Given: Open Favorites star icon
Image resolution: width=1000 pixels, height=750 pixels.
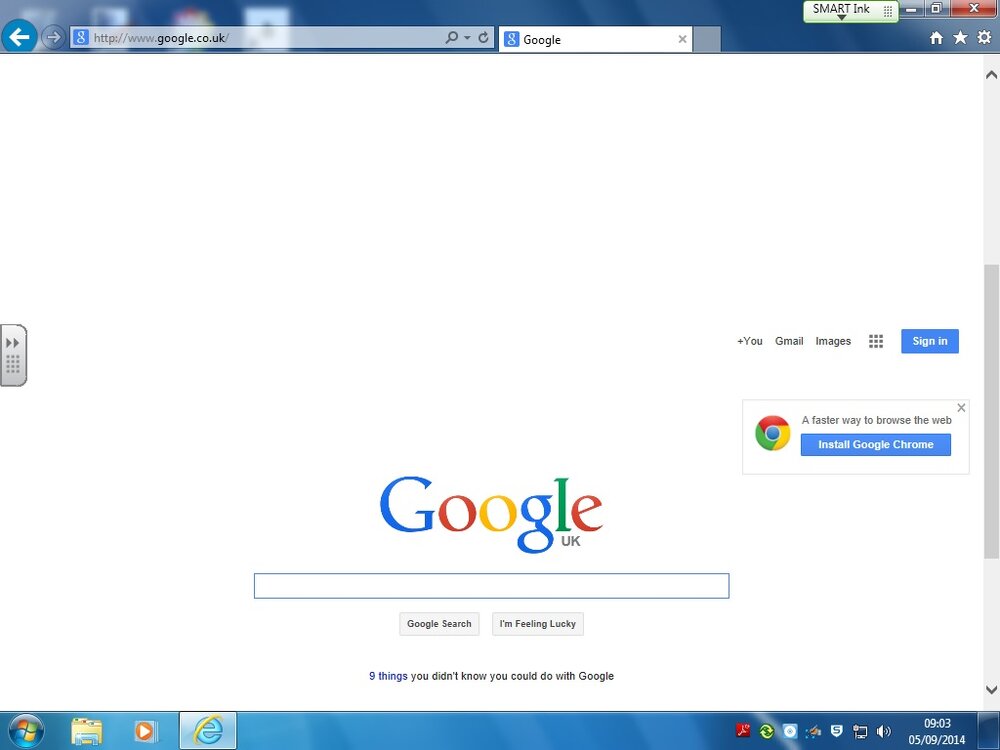Looking at the screenshot, I should point(960,38).
